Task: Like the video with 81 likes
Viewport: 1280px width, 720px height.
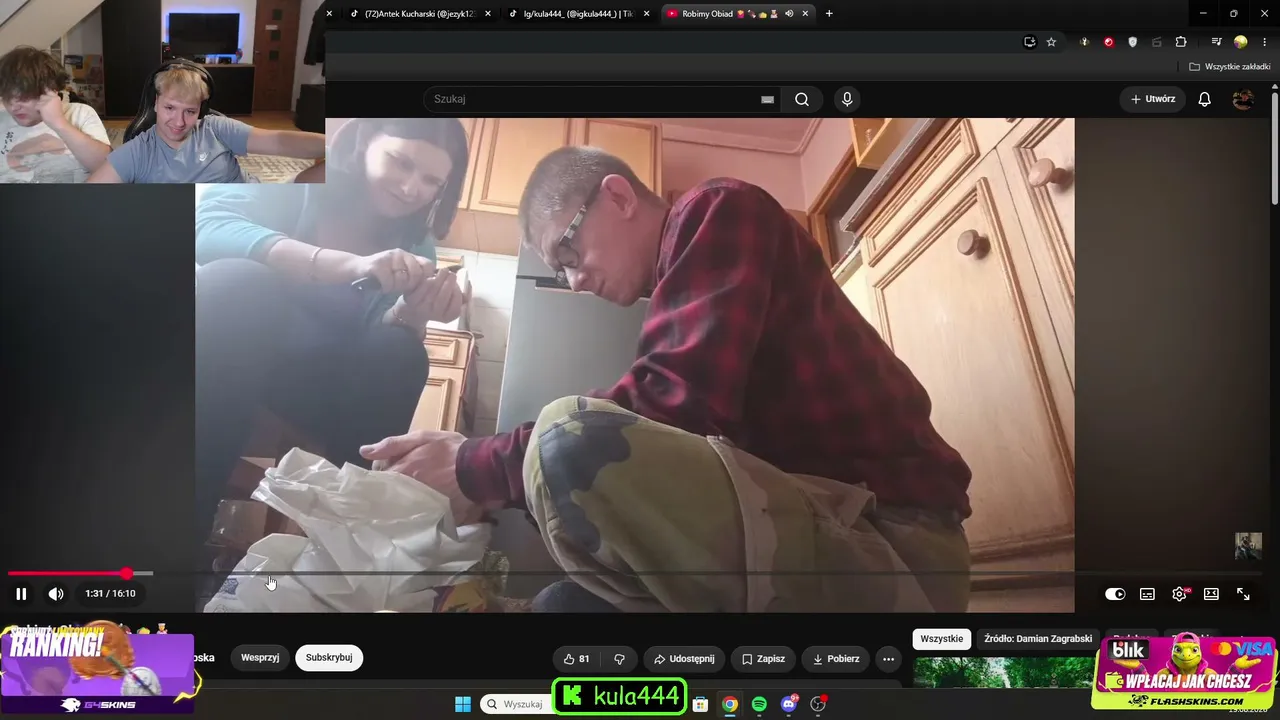Action: click(x=576, y=659)
